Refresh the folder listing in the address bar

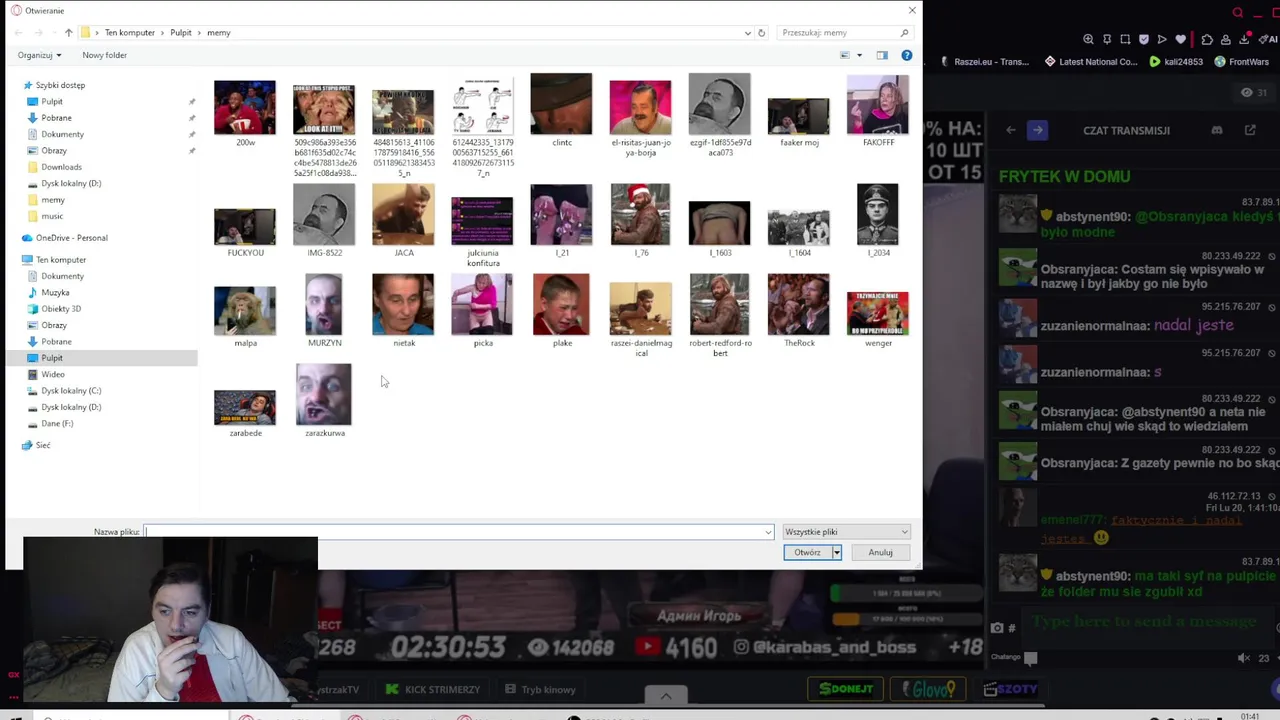click(x=761, y=33)
